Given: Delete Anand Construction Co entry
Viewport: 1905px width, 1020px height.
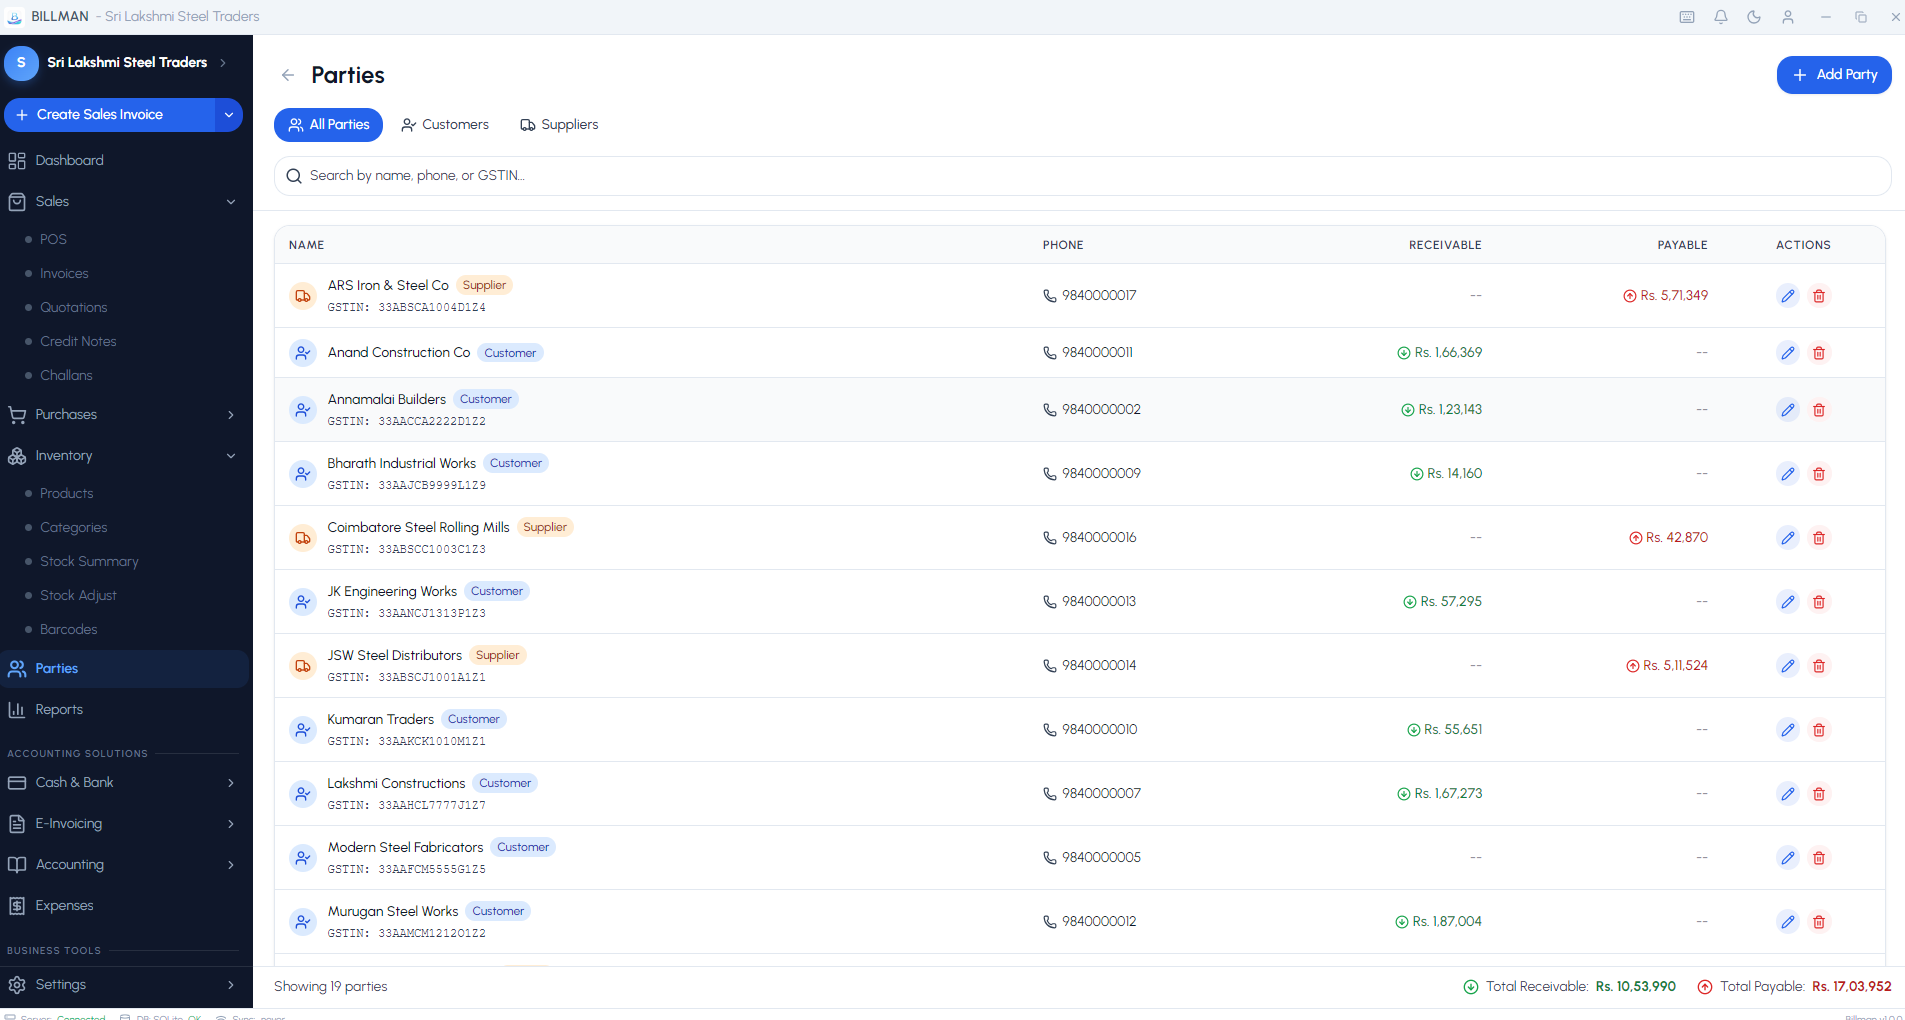Looking at the screenshot, I should pos(1819,353).
